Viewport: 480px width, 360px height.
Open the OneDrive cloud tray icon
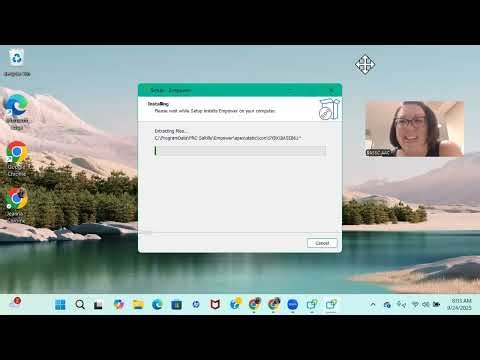pyautogui.click(x=387, y=304)
